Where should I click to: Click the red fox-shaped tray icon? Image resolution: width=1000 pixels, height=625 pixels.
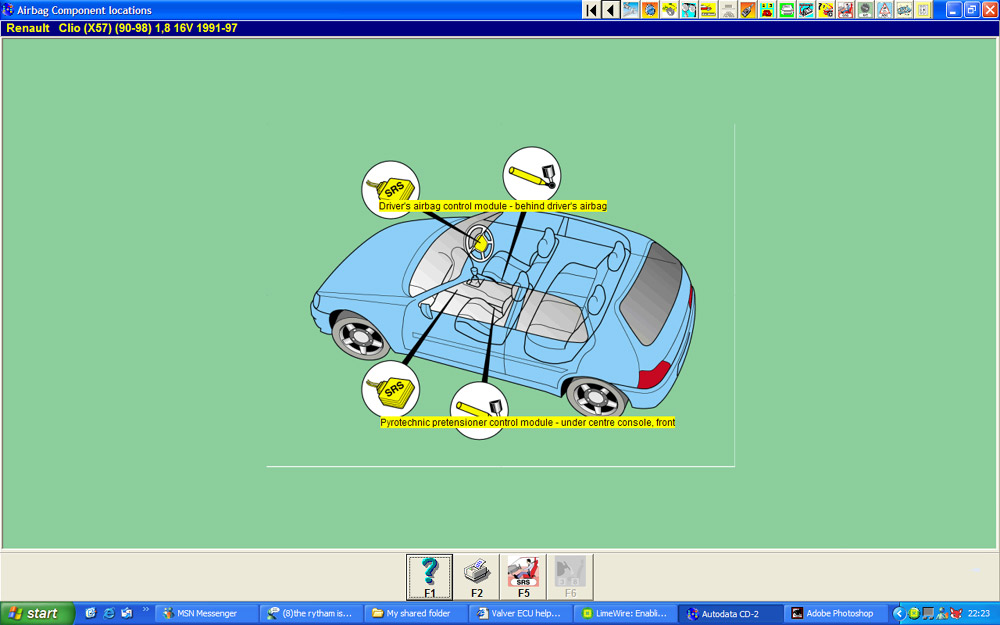pyautogui.click(x=956, y=614)
